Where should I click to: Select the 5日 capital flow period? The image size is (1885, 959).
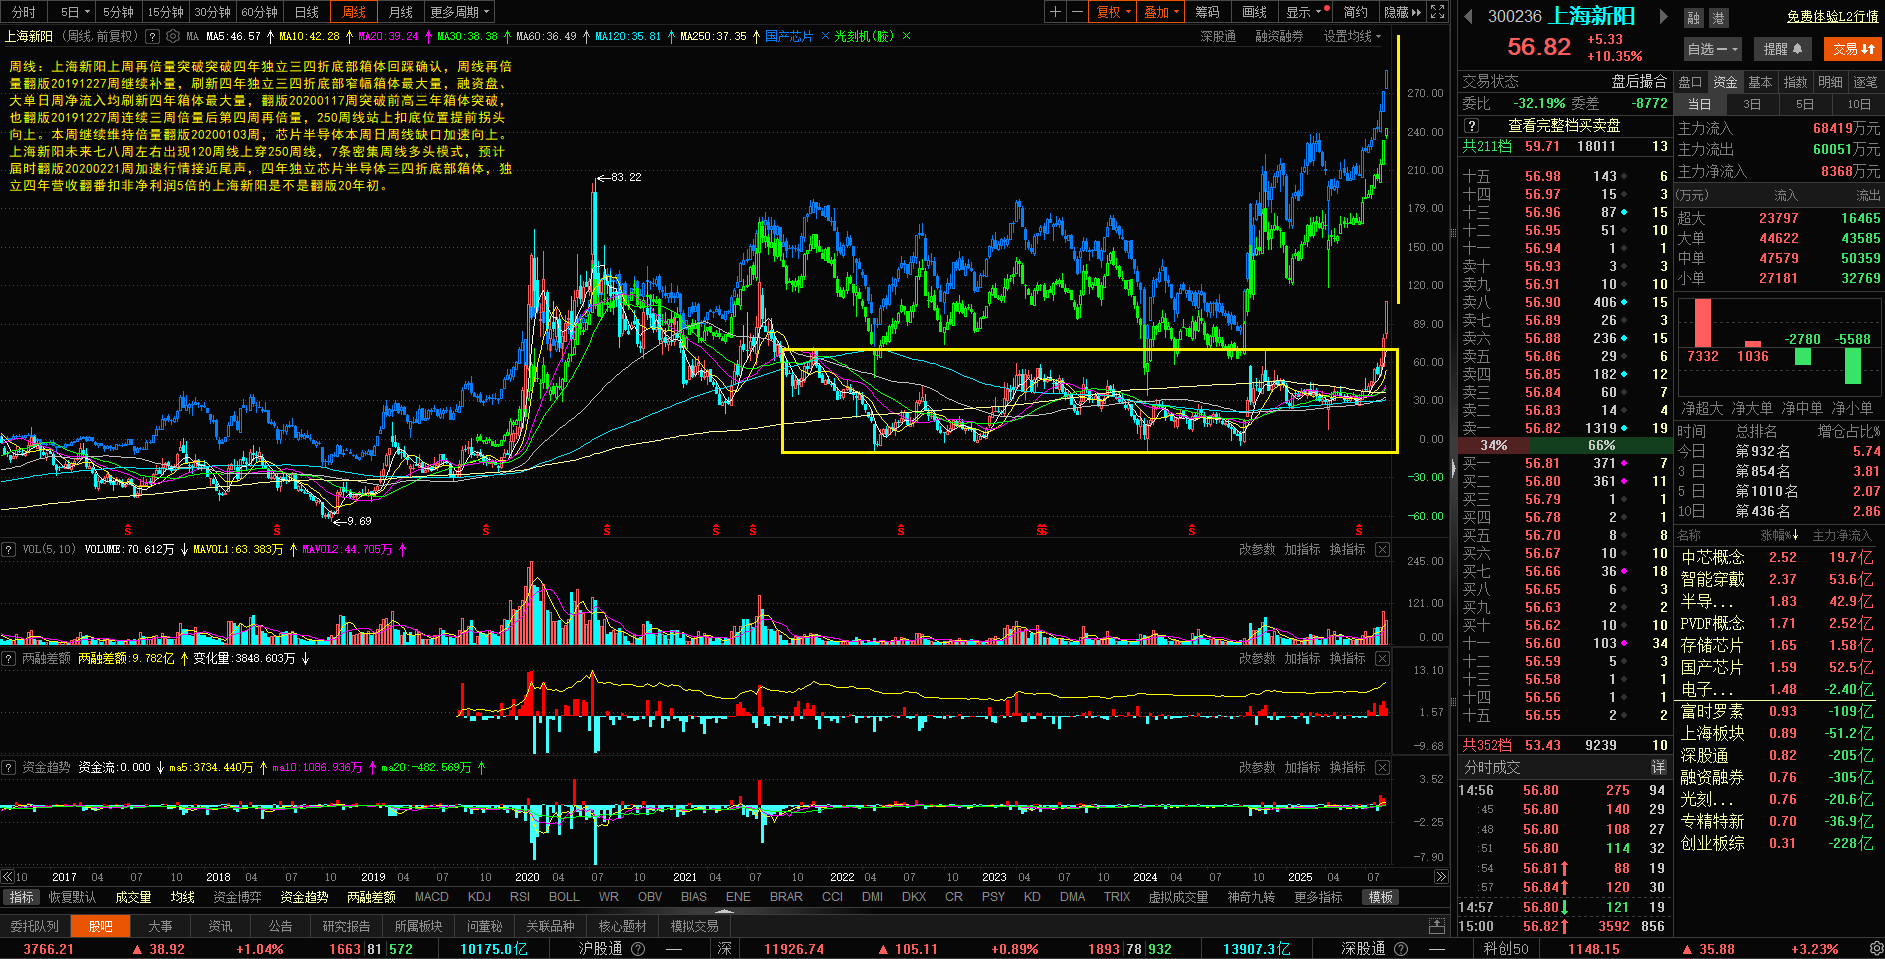coord(1805,104)
